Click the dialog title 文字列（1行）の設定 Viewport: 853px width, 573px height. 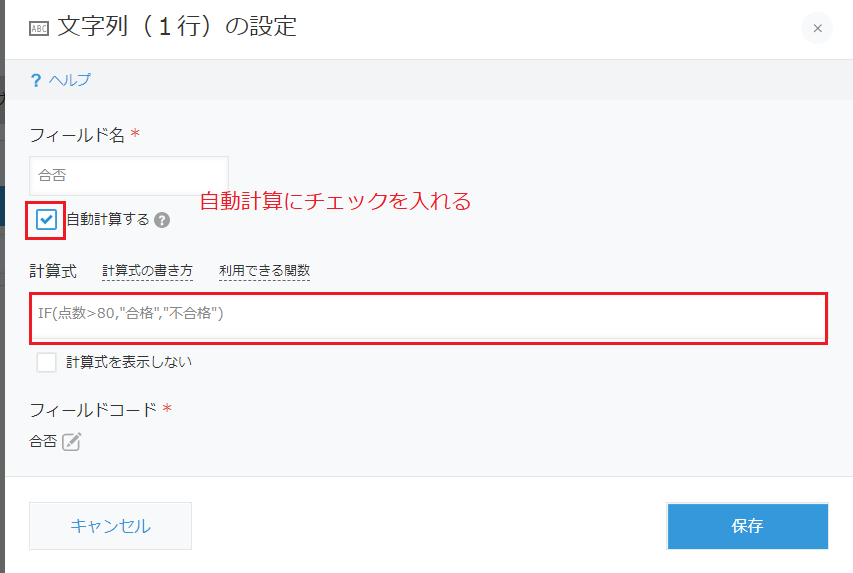pyautogui.click(x=177, y=27)
